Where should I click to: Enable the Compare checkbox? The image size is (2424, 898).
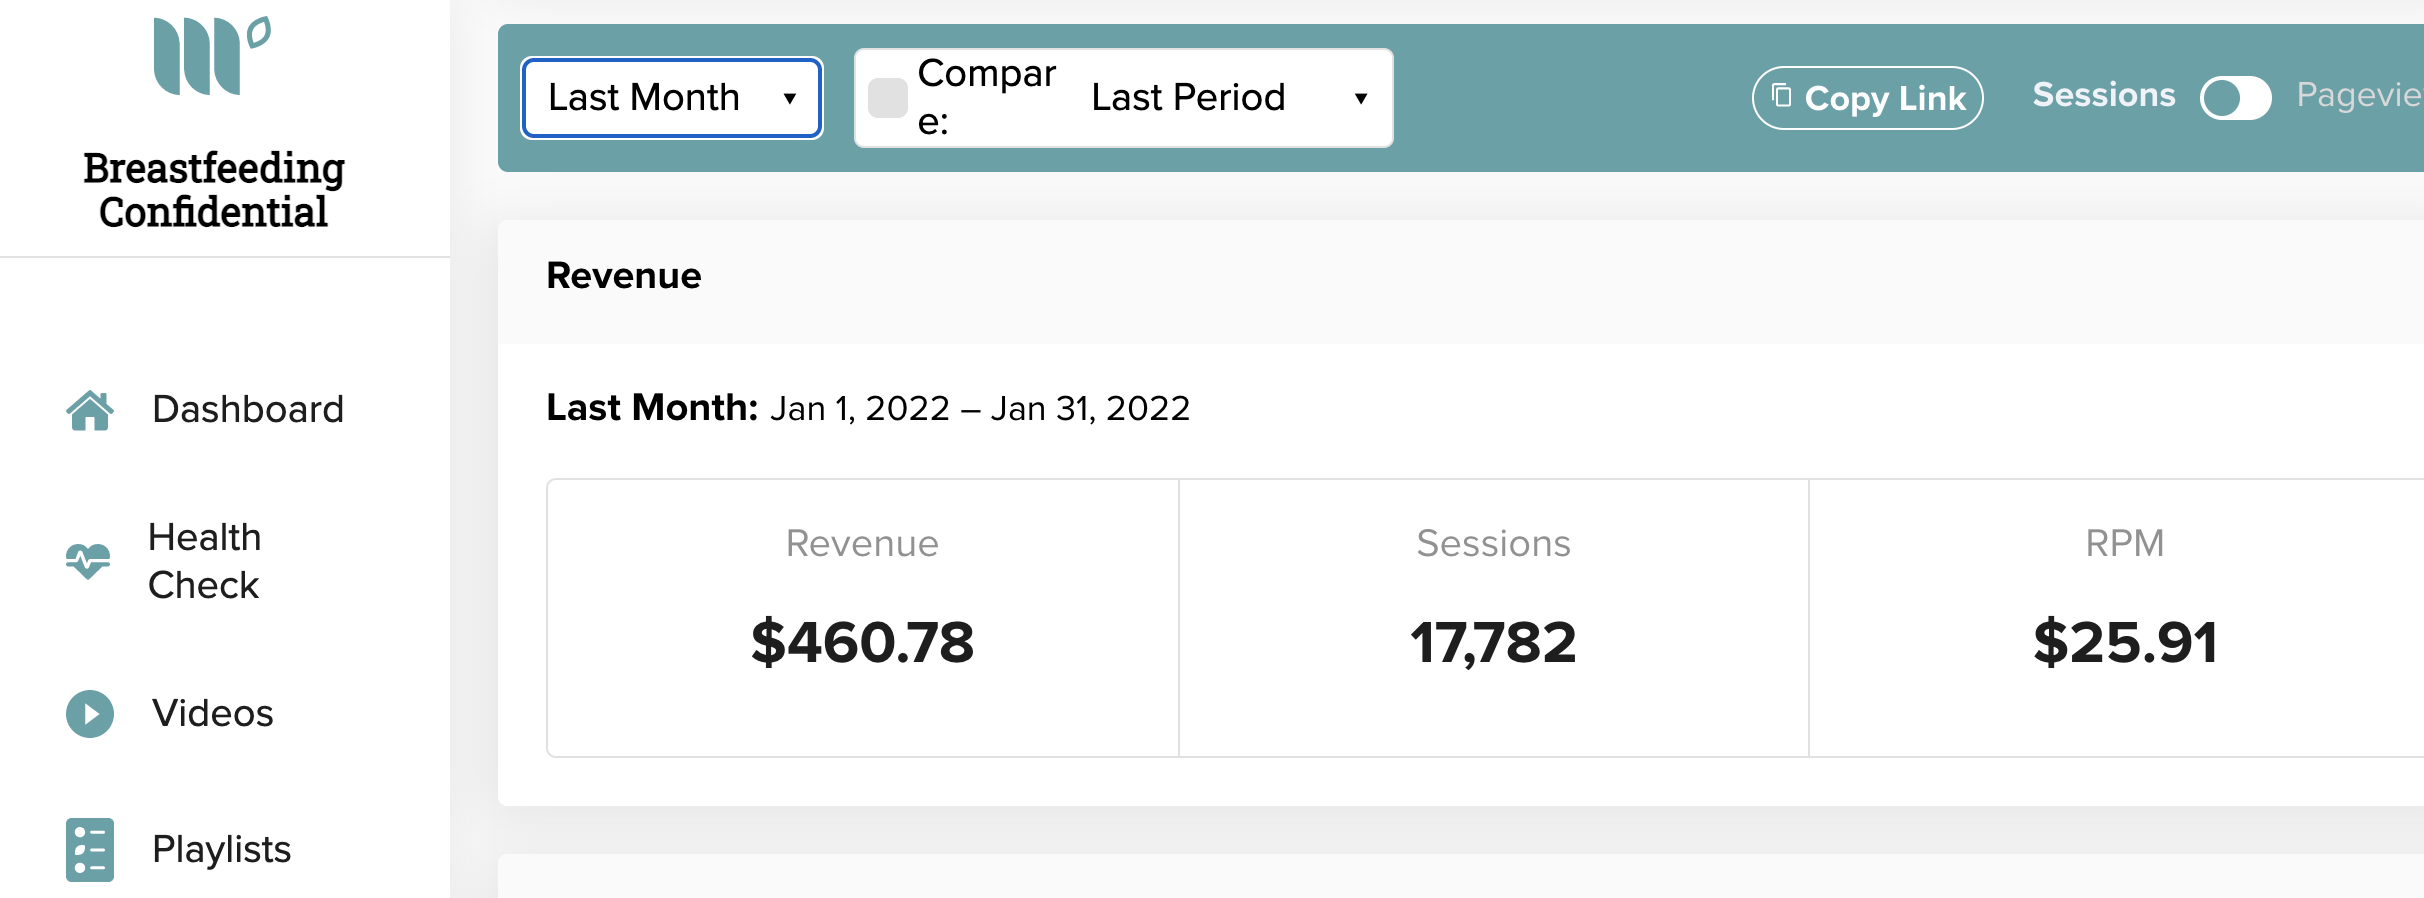(887, 98)
